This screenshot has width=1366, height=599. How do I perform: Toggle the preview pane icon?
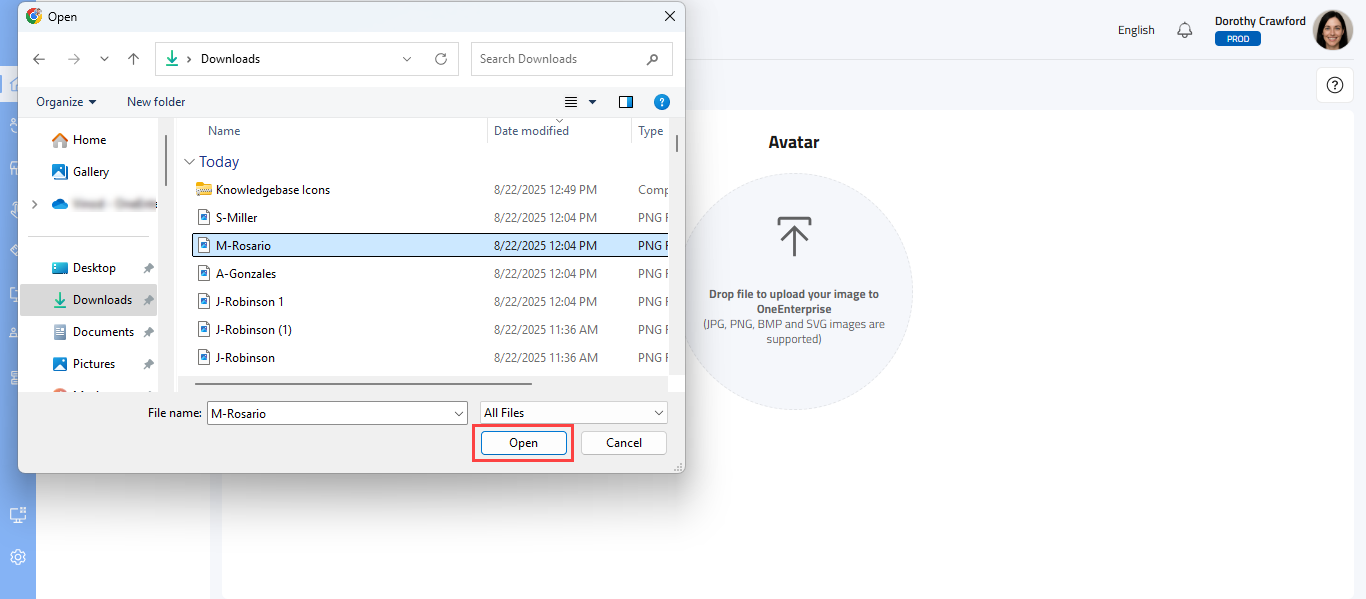tap(626, 102)
